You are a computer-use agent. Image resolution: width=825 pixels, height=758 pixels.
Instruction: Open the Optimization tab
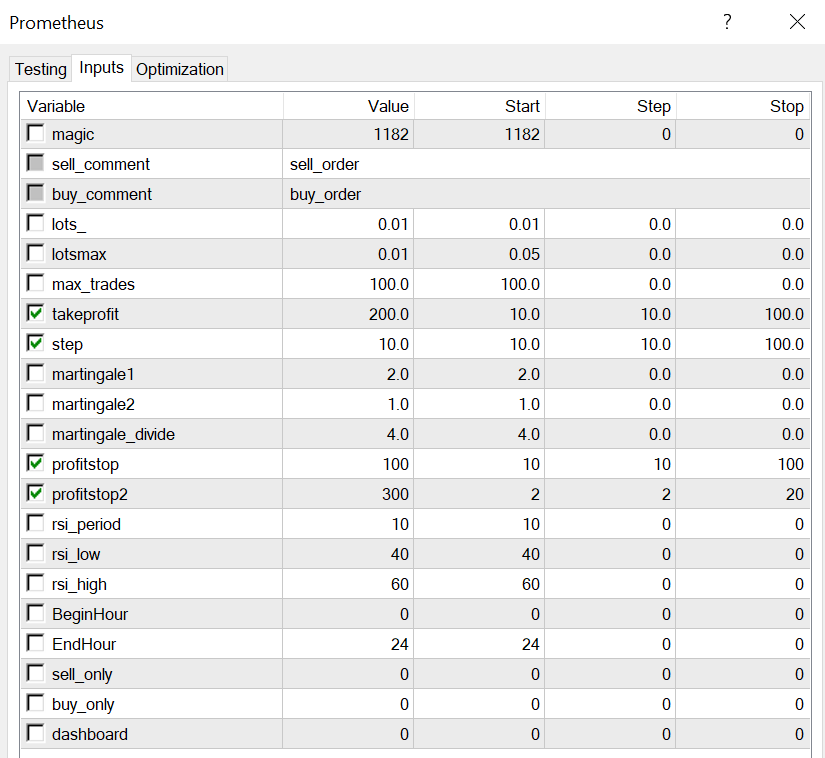coord(179,69)
